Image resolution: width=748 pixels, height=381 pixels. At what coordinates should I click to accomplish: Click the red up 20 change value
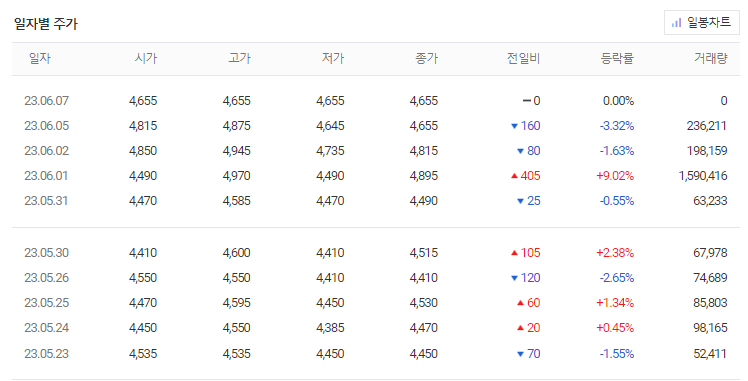[x=529, y=328]
